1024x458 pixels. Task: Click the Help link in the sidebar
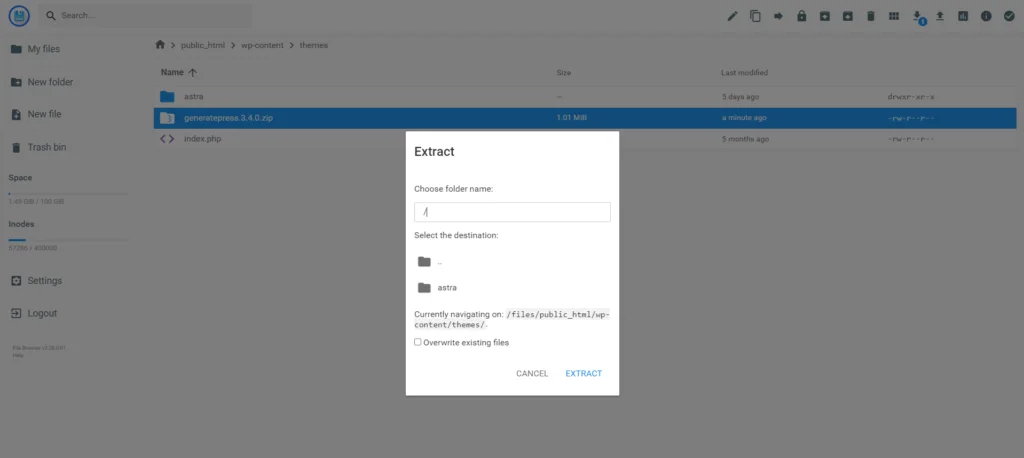(18, 355)
